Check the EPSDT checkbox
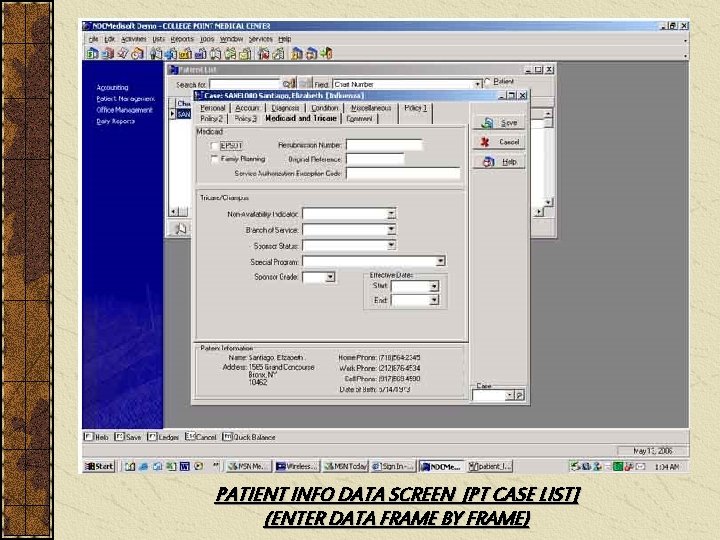The height and width of the screenshot is (540, 720). 214,146
